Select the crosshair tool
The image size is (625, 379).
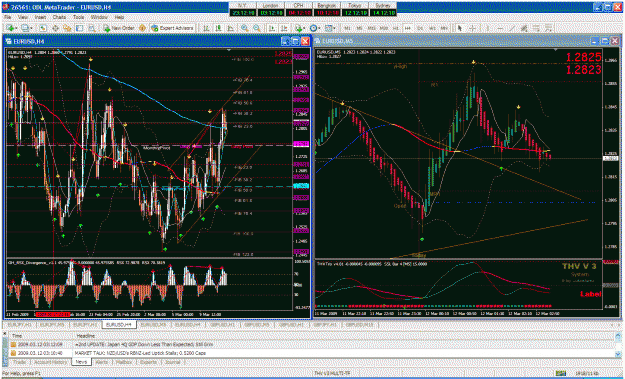pyautogui.click(x=472, y=28)
